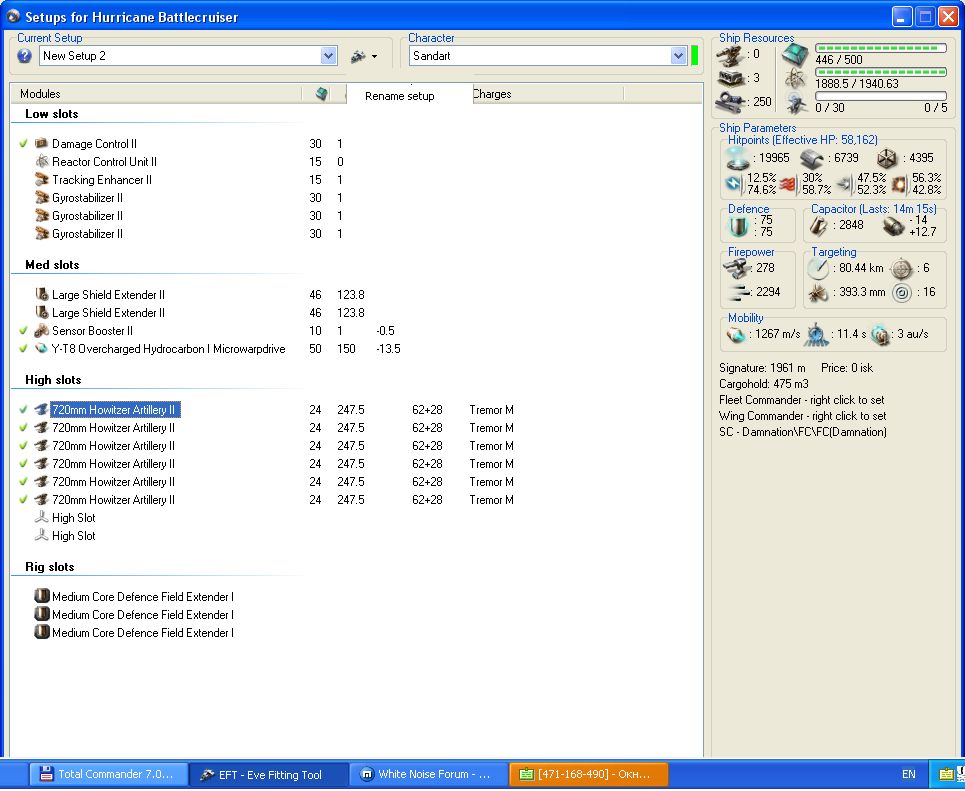
Task: Click the green character status indicator
Action: (694, 56)
